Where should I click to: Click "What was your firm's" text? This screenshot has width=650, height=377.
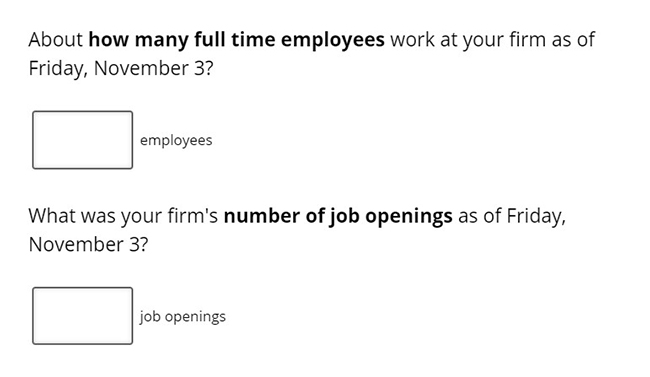123,216
